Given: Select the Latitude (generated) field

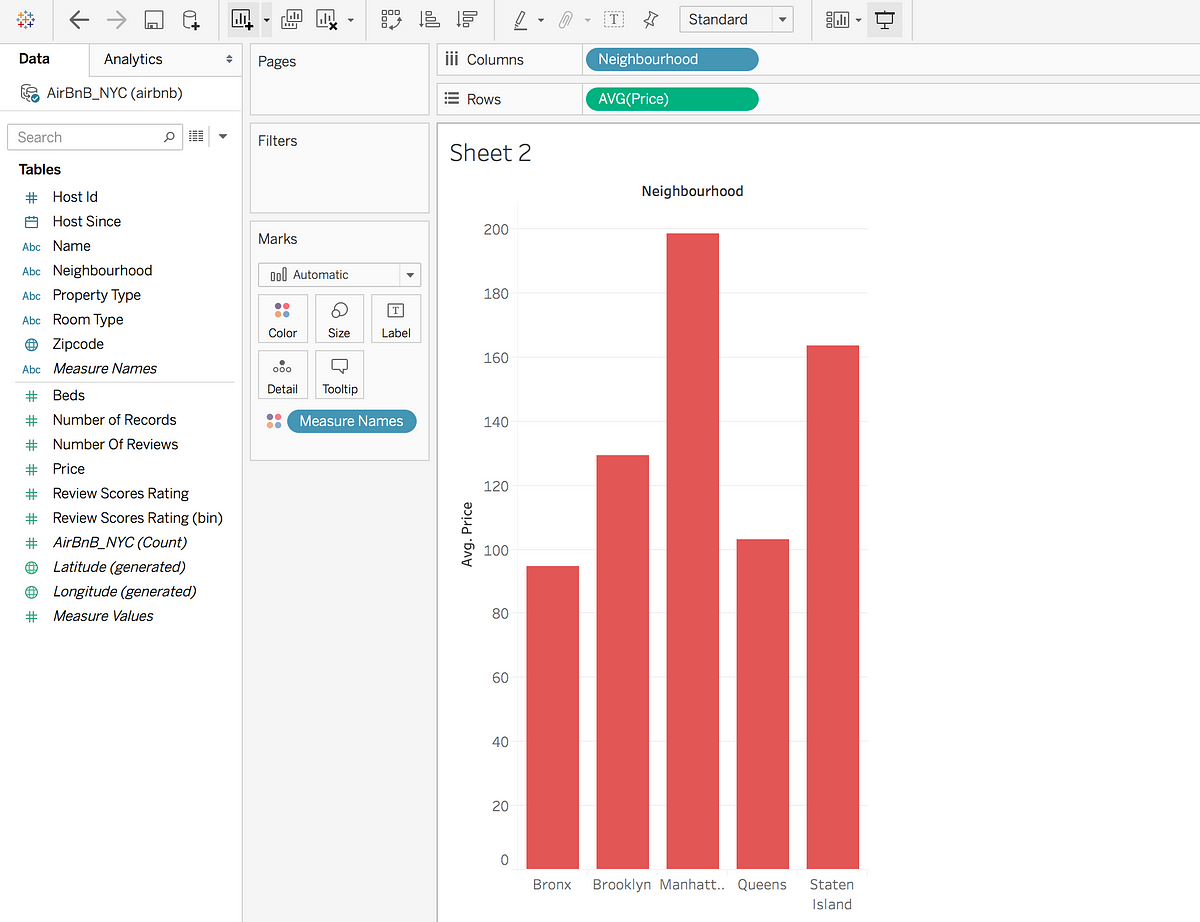Looking at the screenshot, I should click(119, 567).
